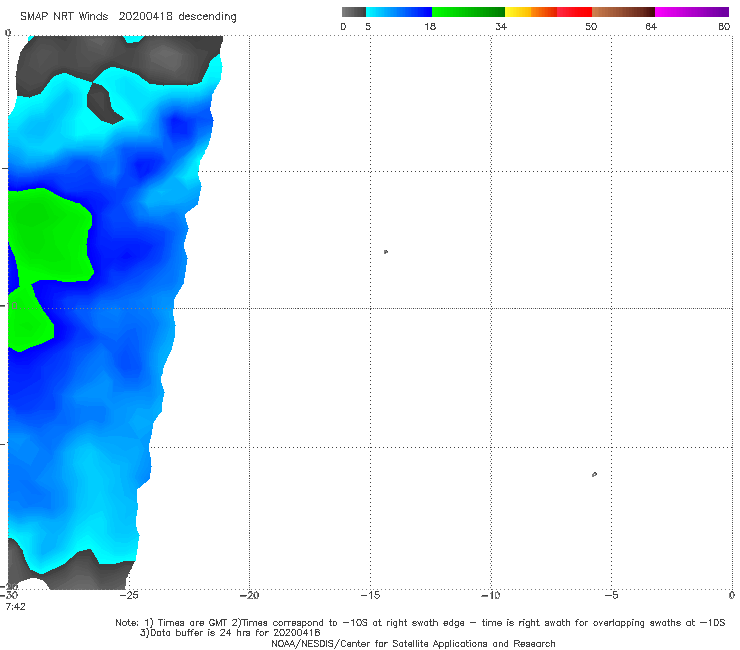Click the longitude axis label '-25'
The width and height of the screenshot is (740, 650).
pyautogui.click(x=129, y=595)
